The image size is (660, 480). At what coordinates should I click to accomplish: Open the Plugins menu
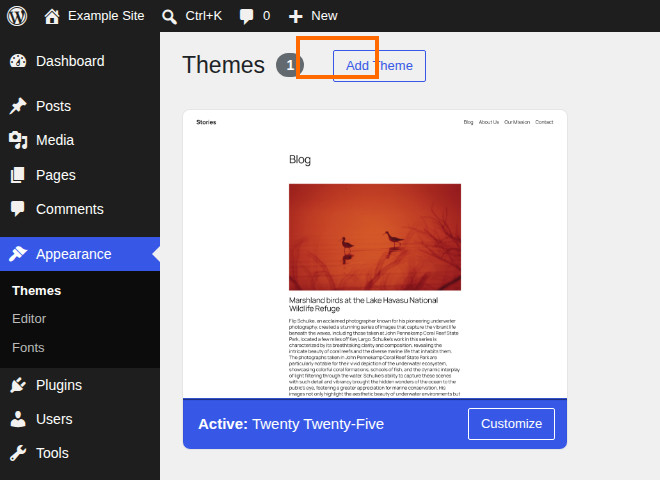[x=59, y=385]
